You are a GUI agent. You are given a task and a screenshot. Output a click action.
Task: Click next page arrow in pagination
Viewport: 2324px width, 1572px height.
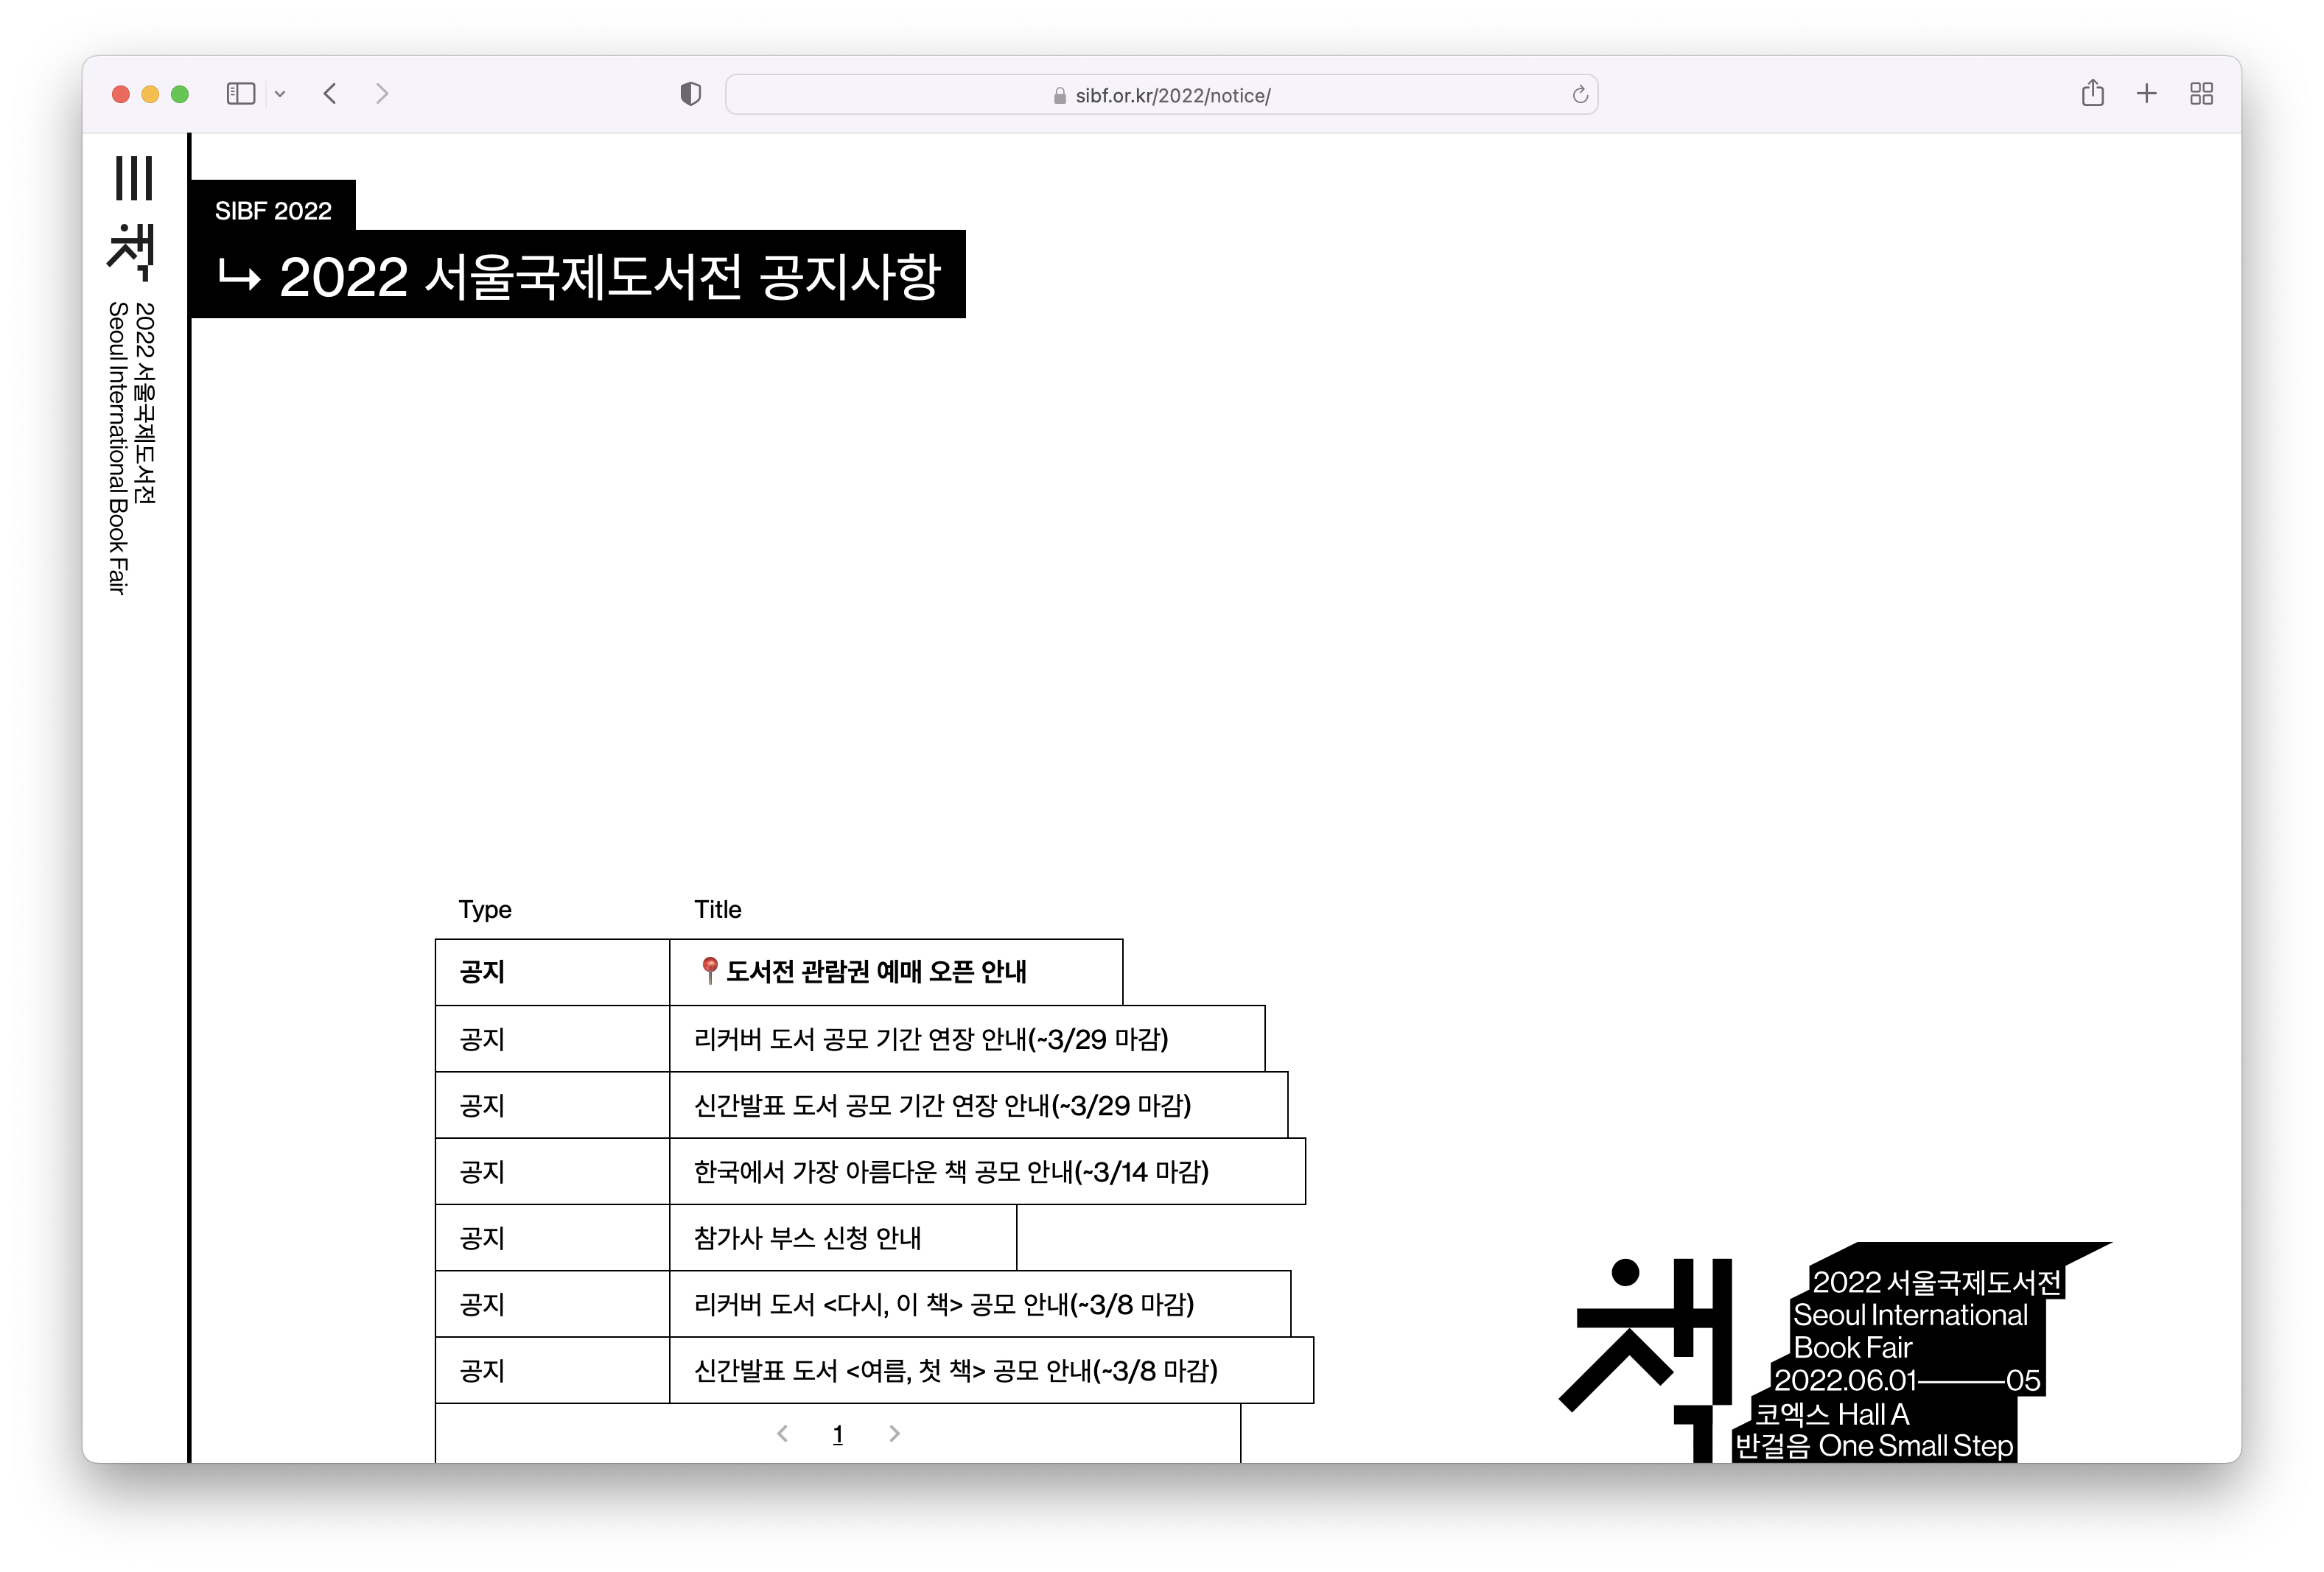click(x=894, y=1433)
